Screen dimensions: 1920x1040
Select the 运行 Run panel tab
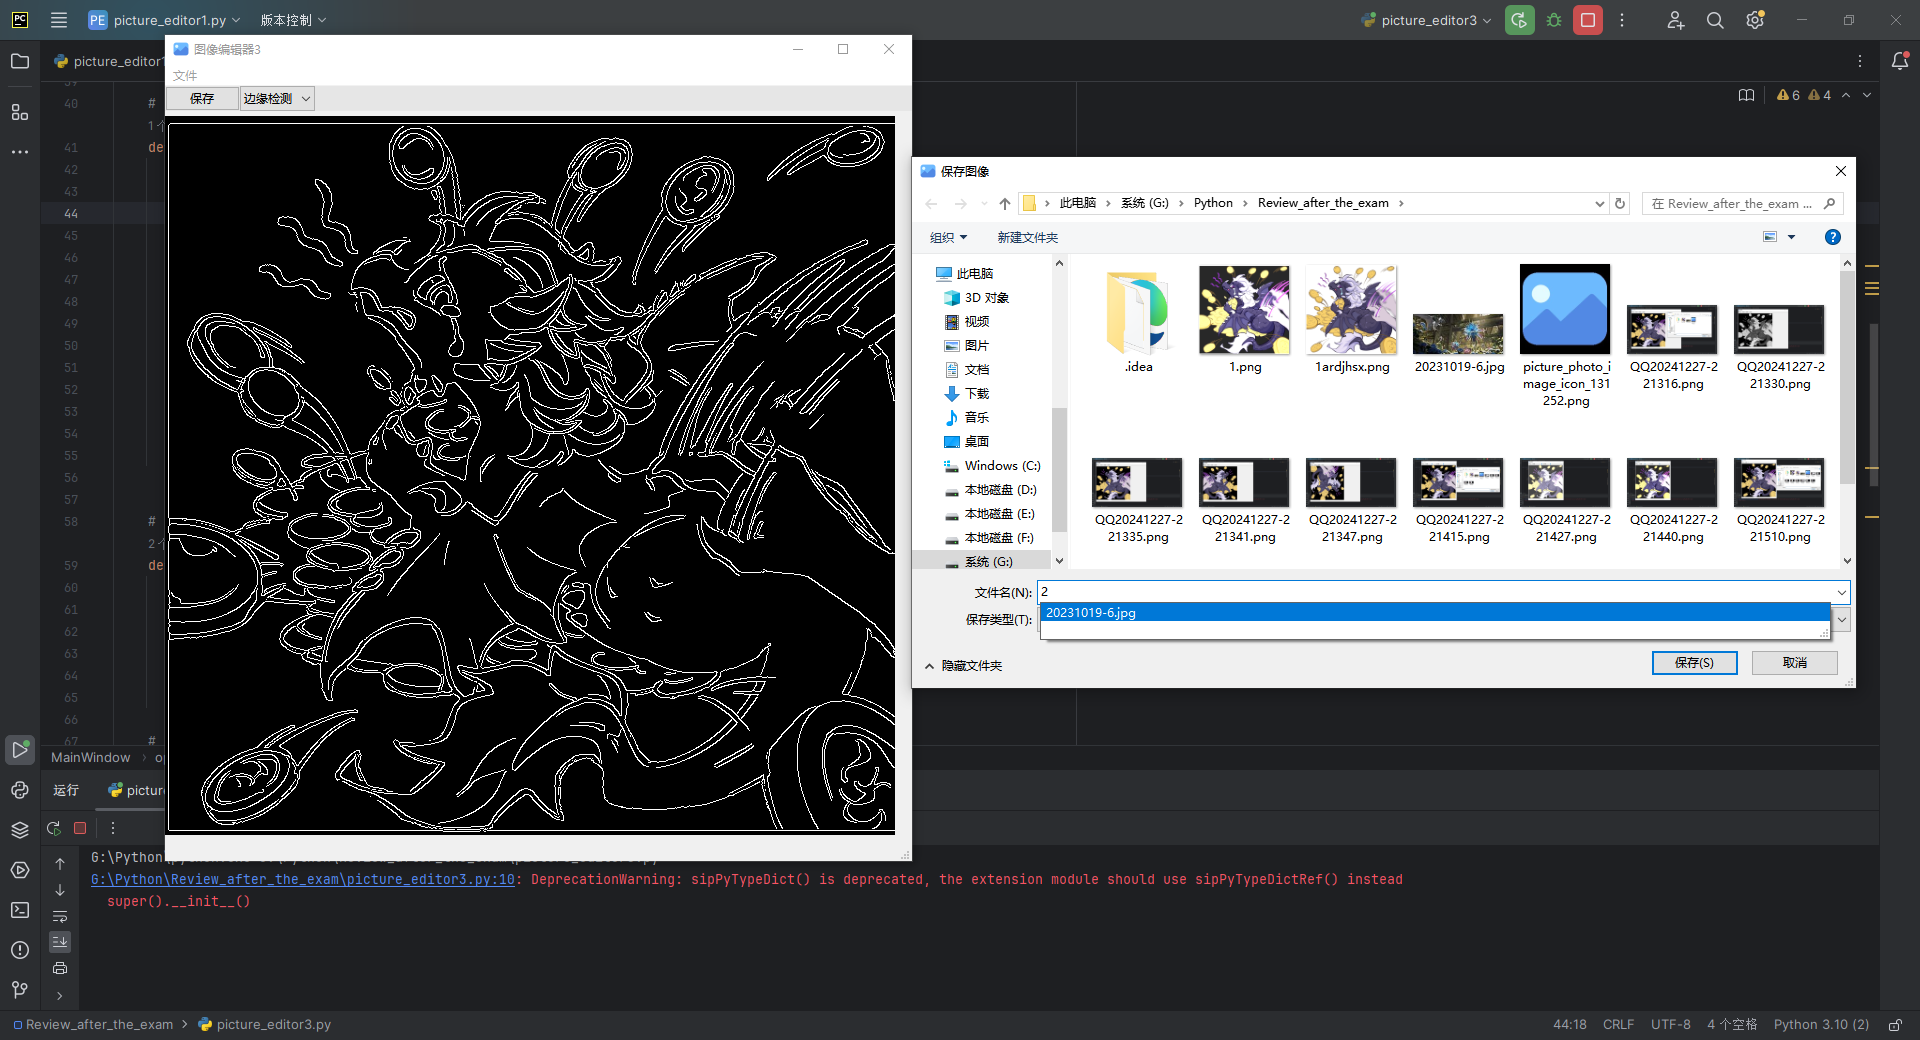pyautogui.click(x=66, y=790)
